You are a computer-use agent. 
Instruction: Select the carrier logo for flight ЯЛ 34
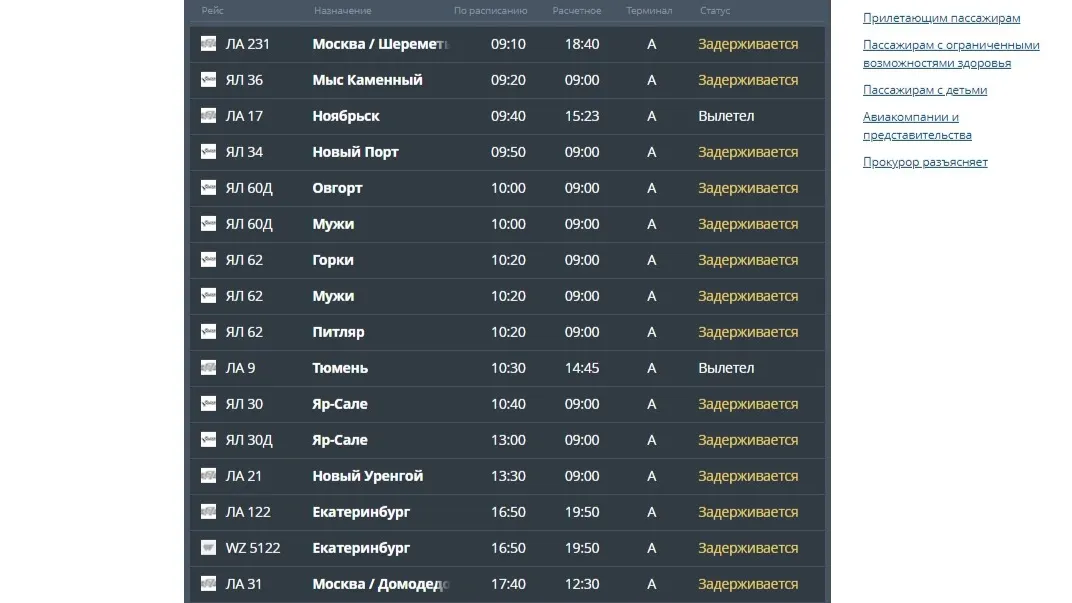[x=208, y=152]
